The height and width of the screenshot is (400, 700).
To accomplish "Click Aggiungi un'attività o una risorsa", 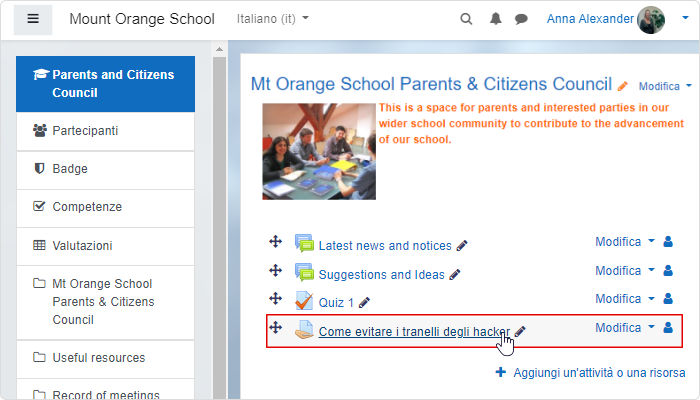I will (590, 373).
